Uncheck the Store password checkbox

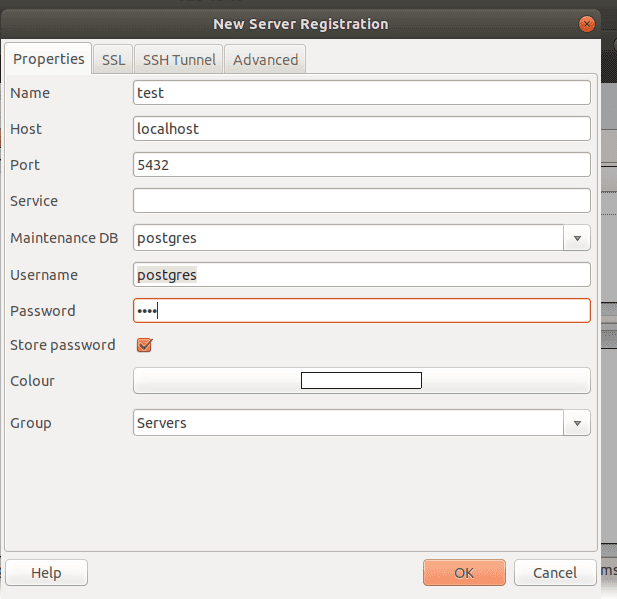[144, 345]
